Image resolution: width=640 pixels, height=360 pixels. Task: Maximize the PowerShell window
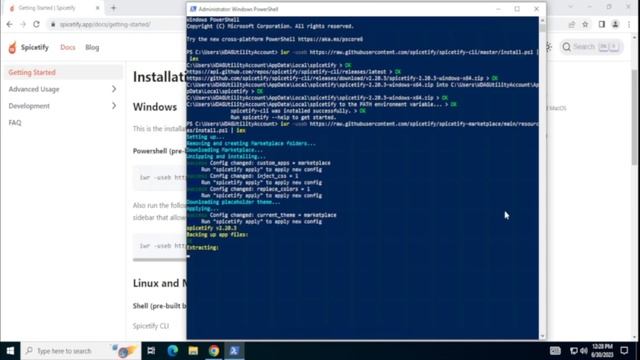[x=517, y=9]
